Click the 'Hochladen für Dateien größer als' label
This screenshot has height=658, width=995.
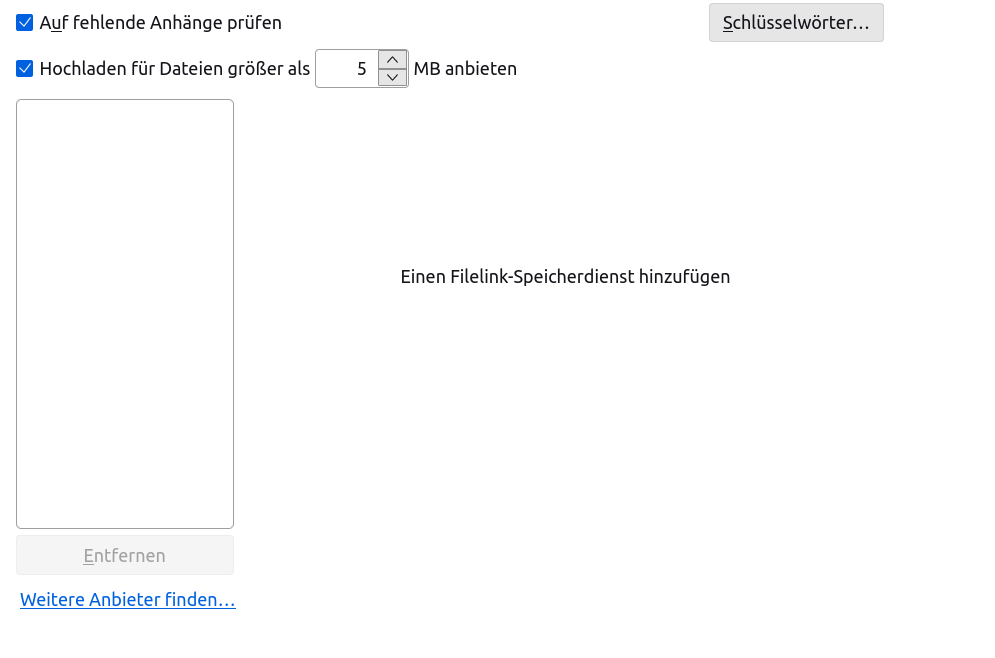[x=174, y=69]
